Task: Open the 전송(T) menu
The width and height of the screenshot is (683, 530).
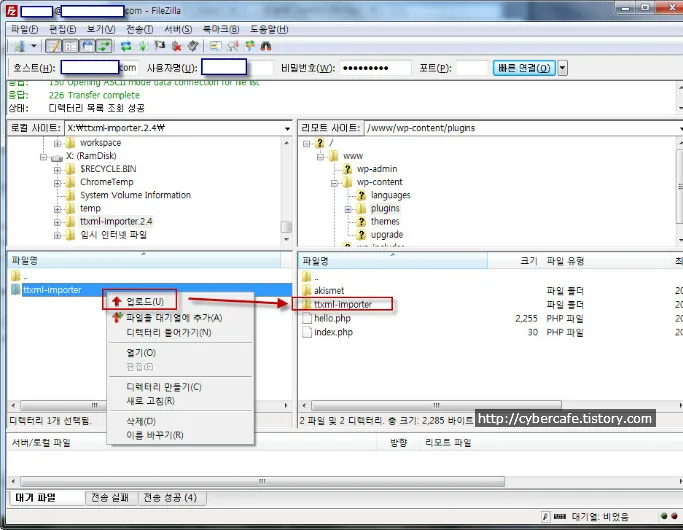Action: [x=139, y=29]
